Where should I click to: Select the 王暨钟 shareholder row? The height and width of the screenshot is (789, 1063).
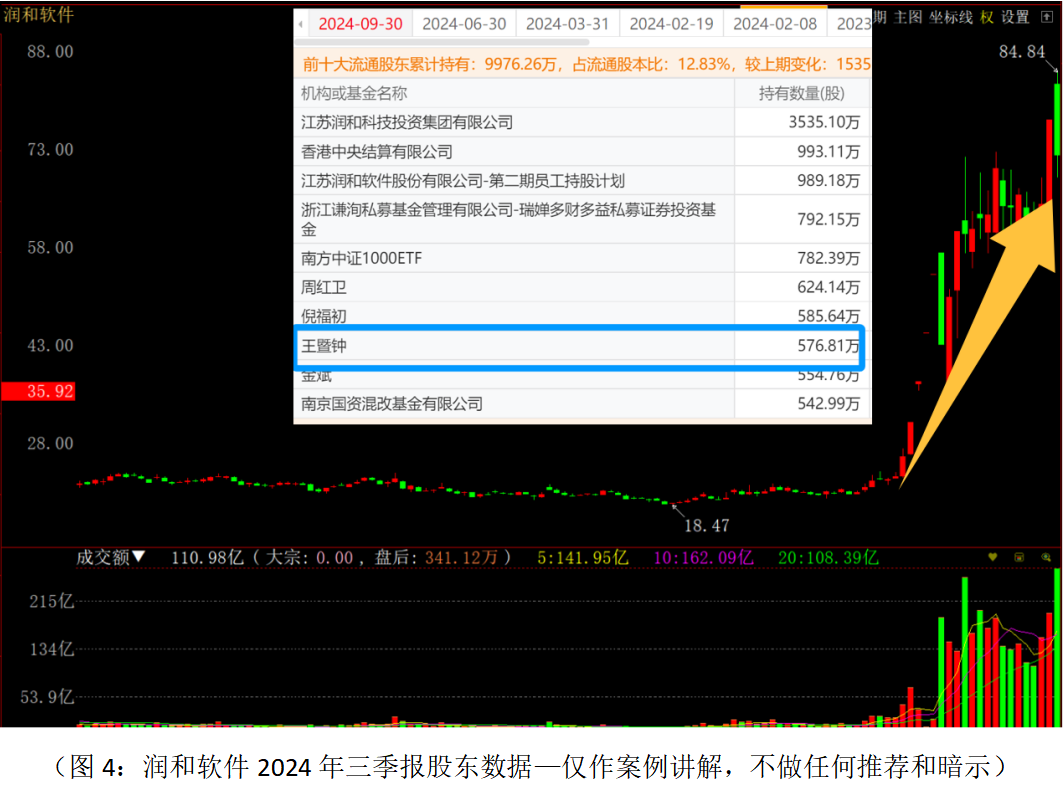click(x=580, y=347)
